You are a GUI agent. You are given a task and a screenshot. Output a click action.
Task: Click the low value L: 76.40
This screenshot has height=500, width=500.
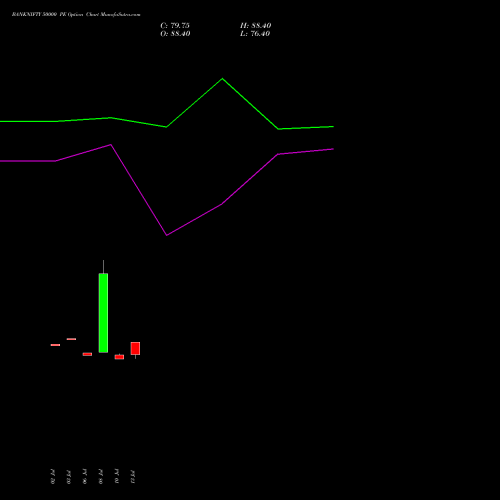255,34
